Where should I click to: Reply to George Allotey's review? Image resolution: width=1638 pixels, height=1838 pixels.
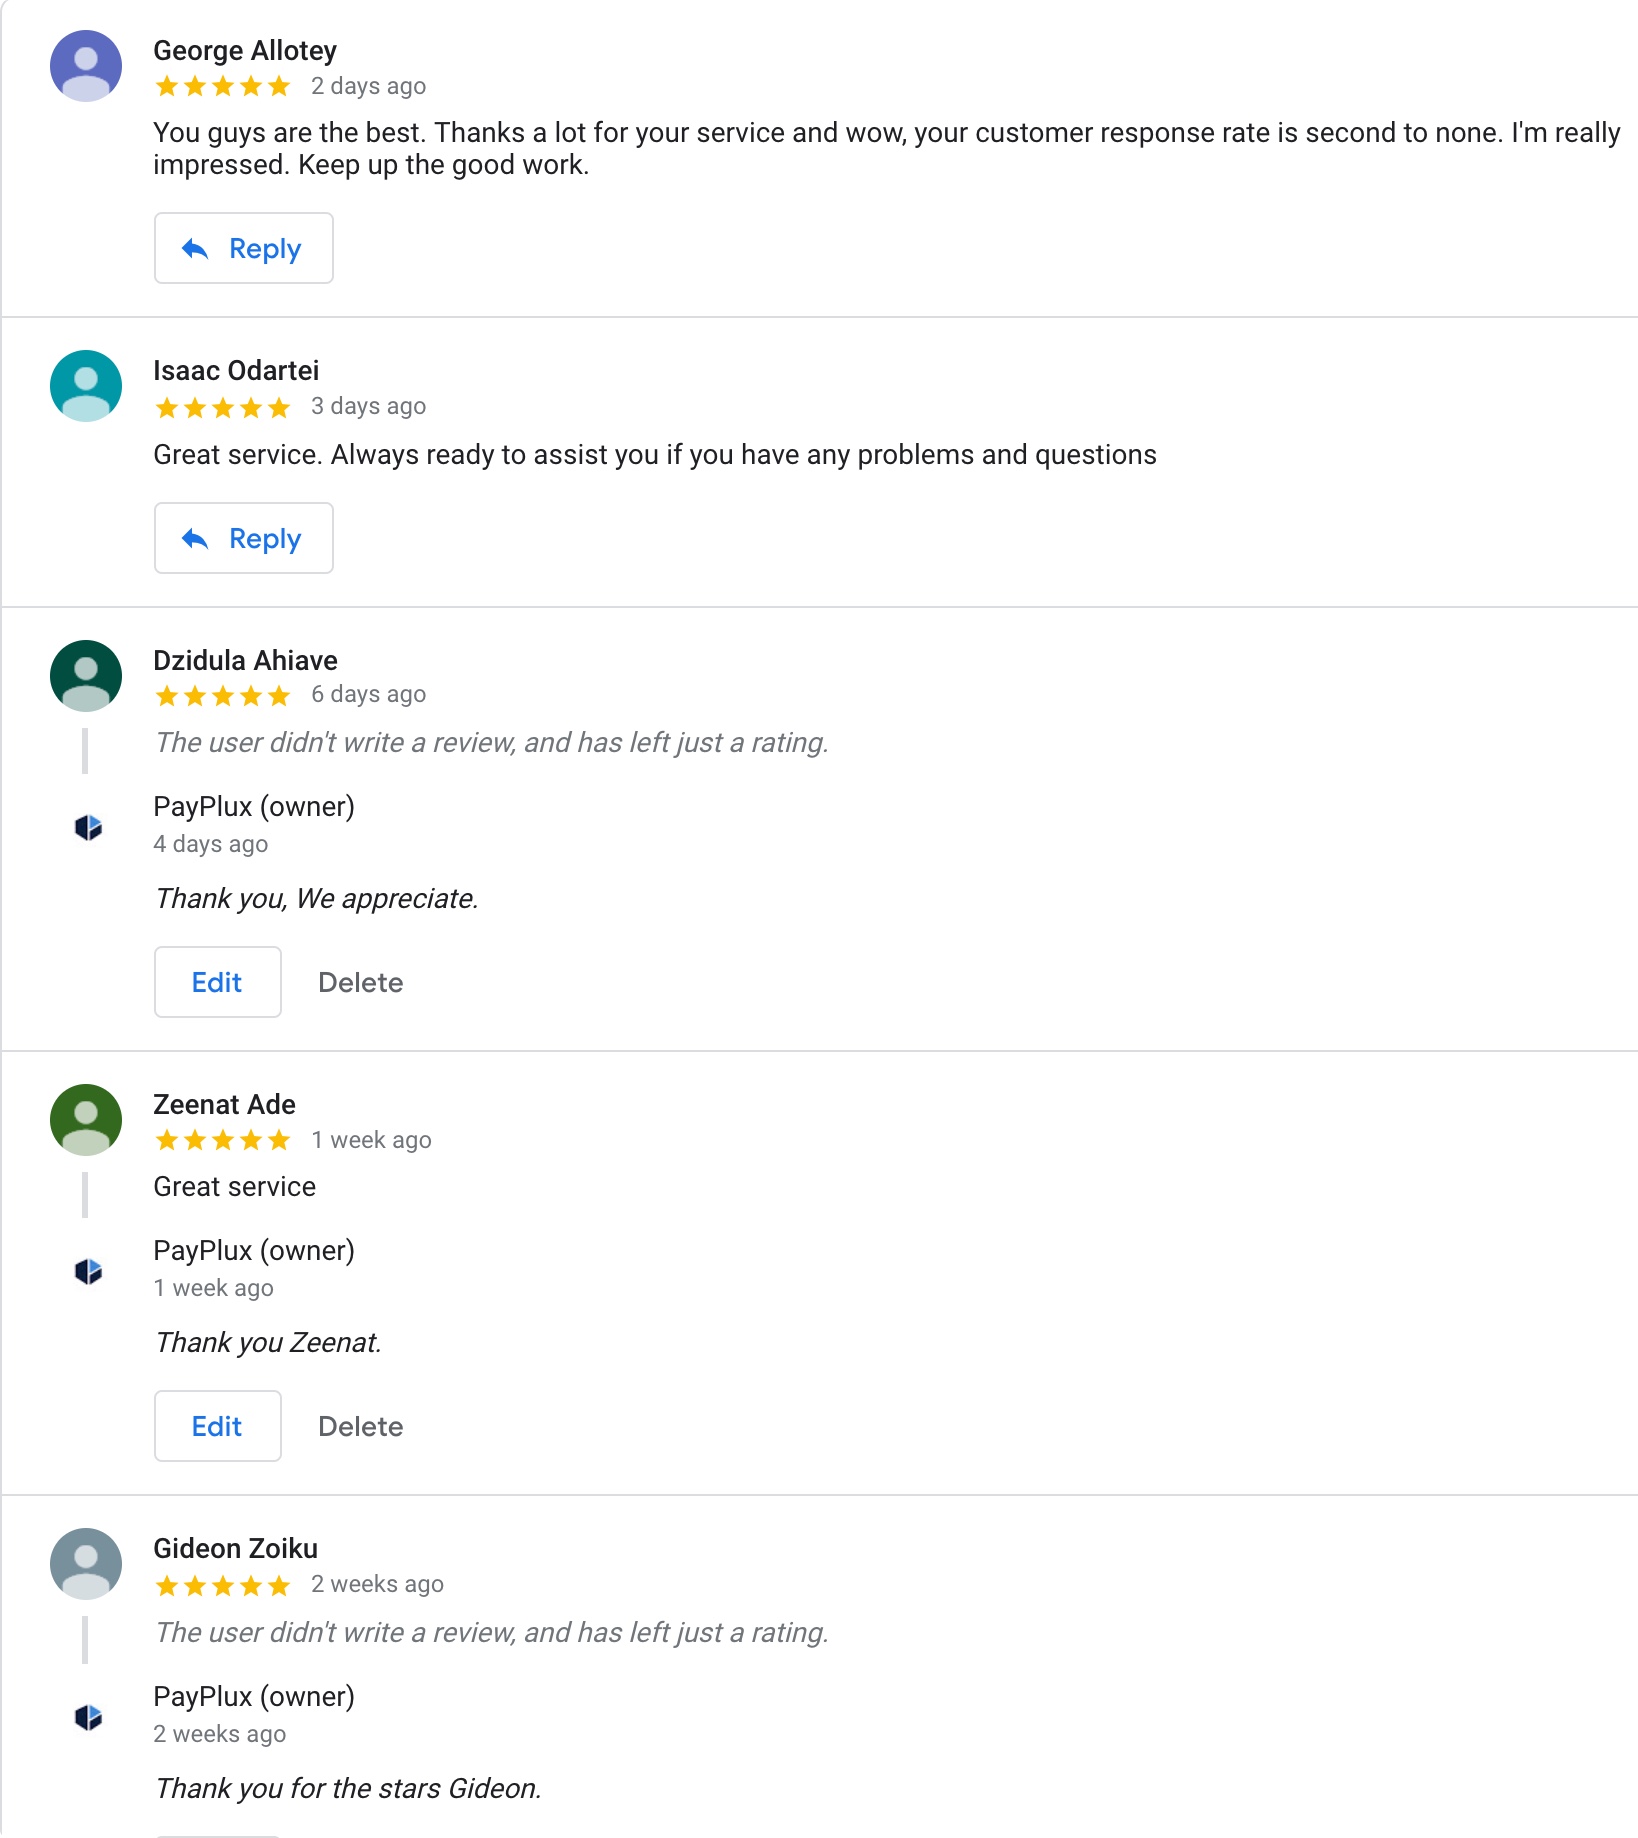[244, 248]
